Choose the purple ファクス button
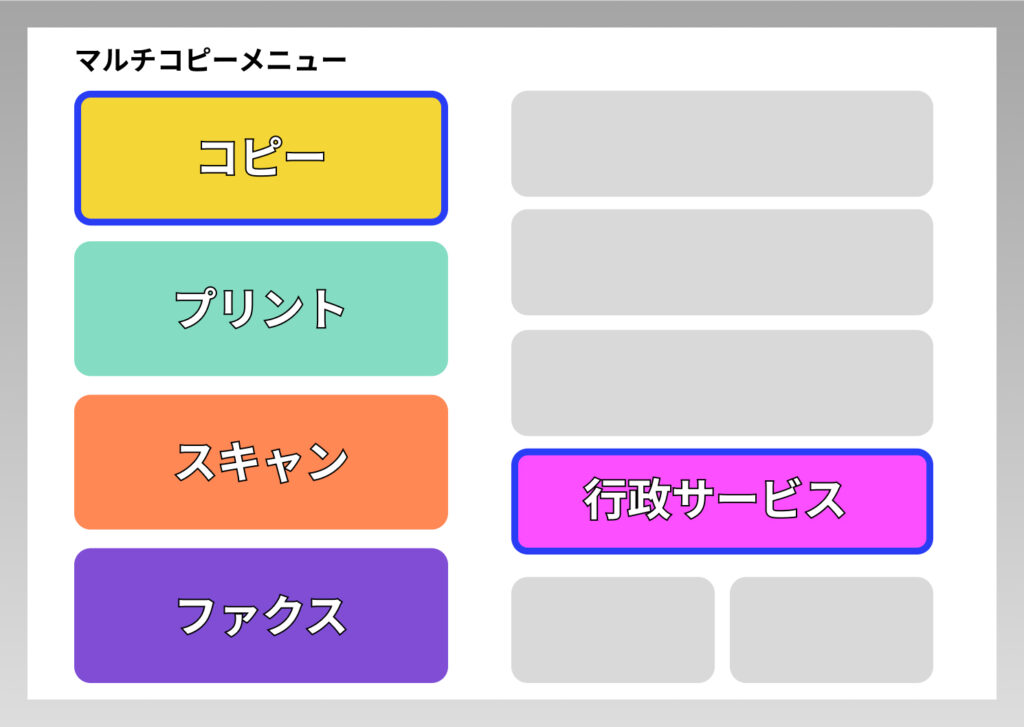This screenshot has height=727, width=1024. tap(261, 615)
